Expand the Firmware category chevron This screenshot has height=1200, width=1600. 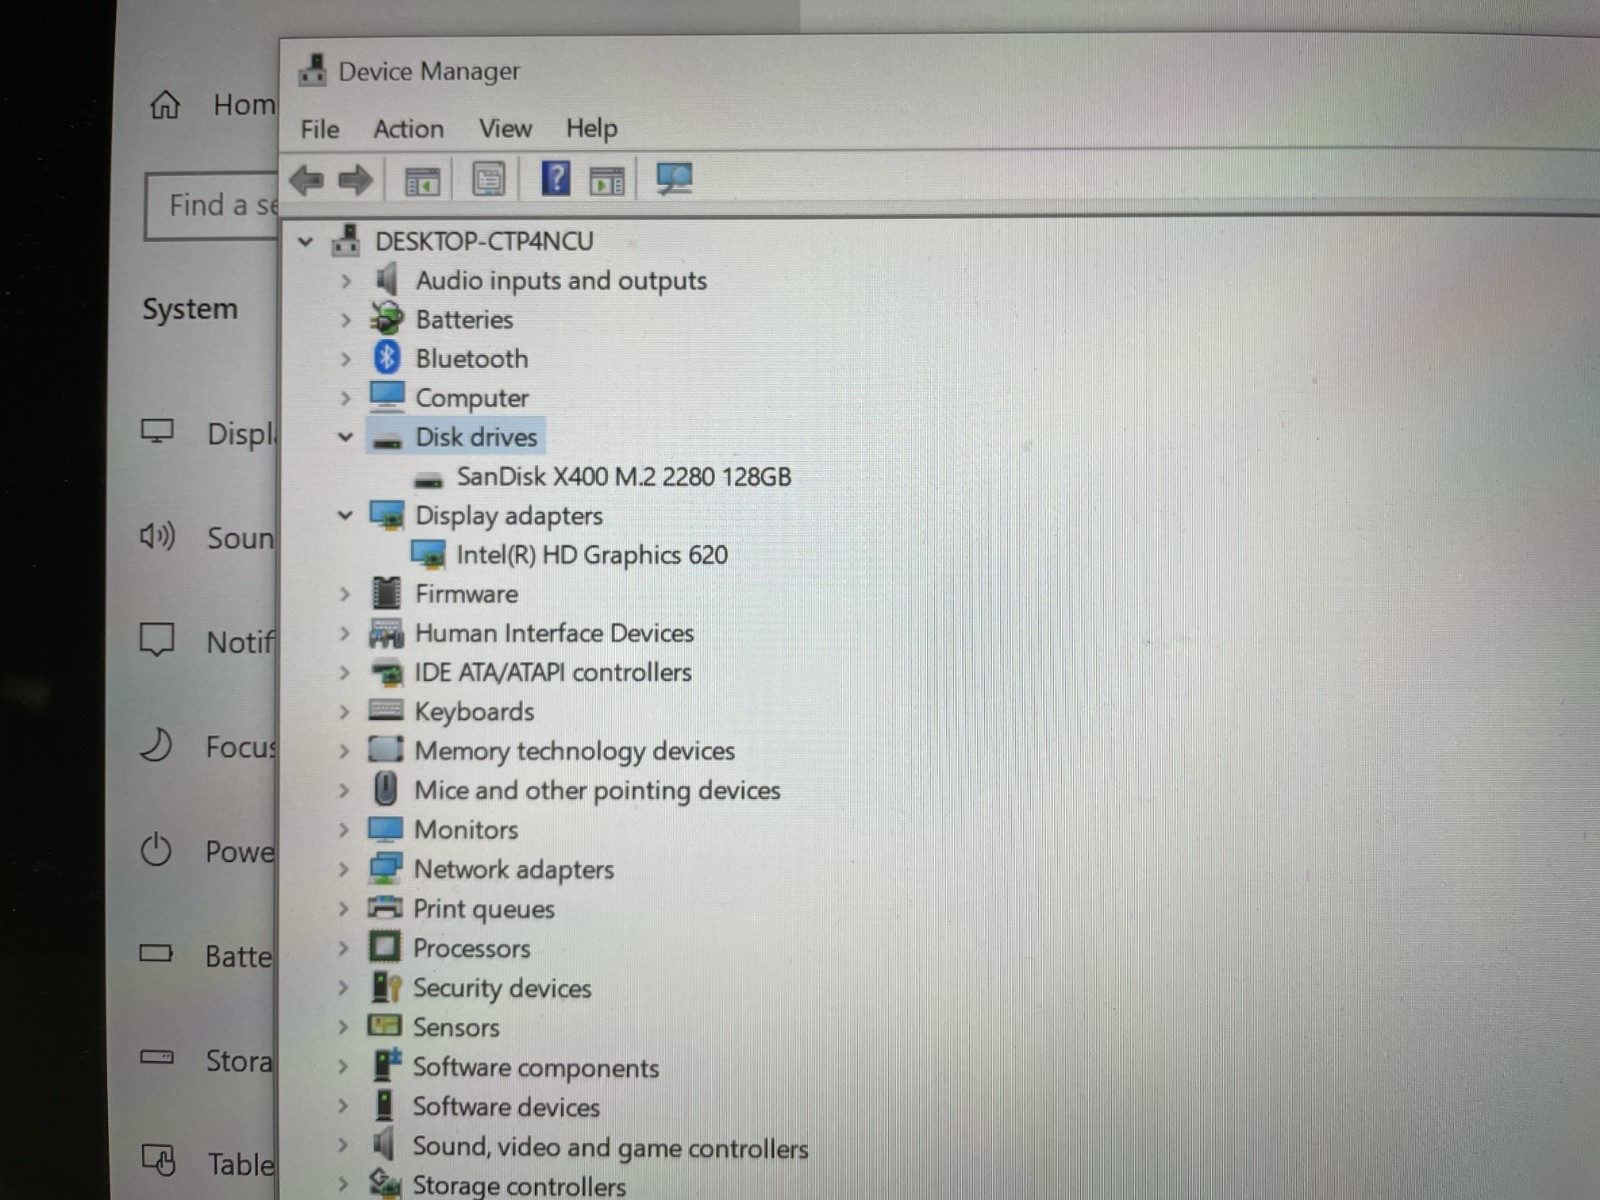[345, 594]
